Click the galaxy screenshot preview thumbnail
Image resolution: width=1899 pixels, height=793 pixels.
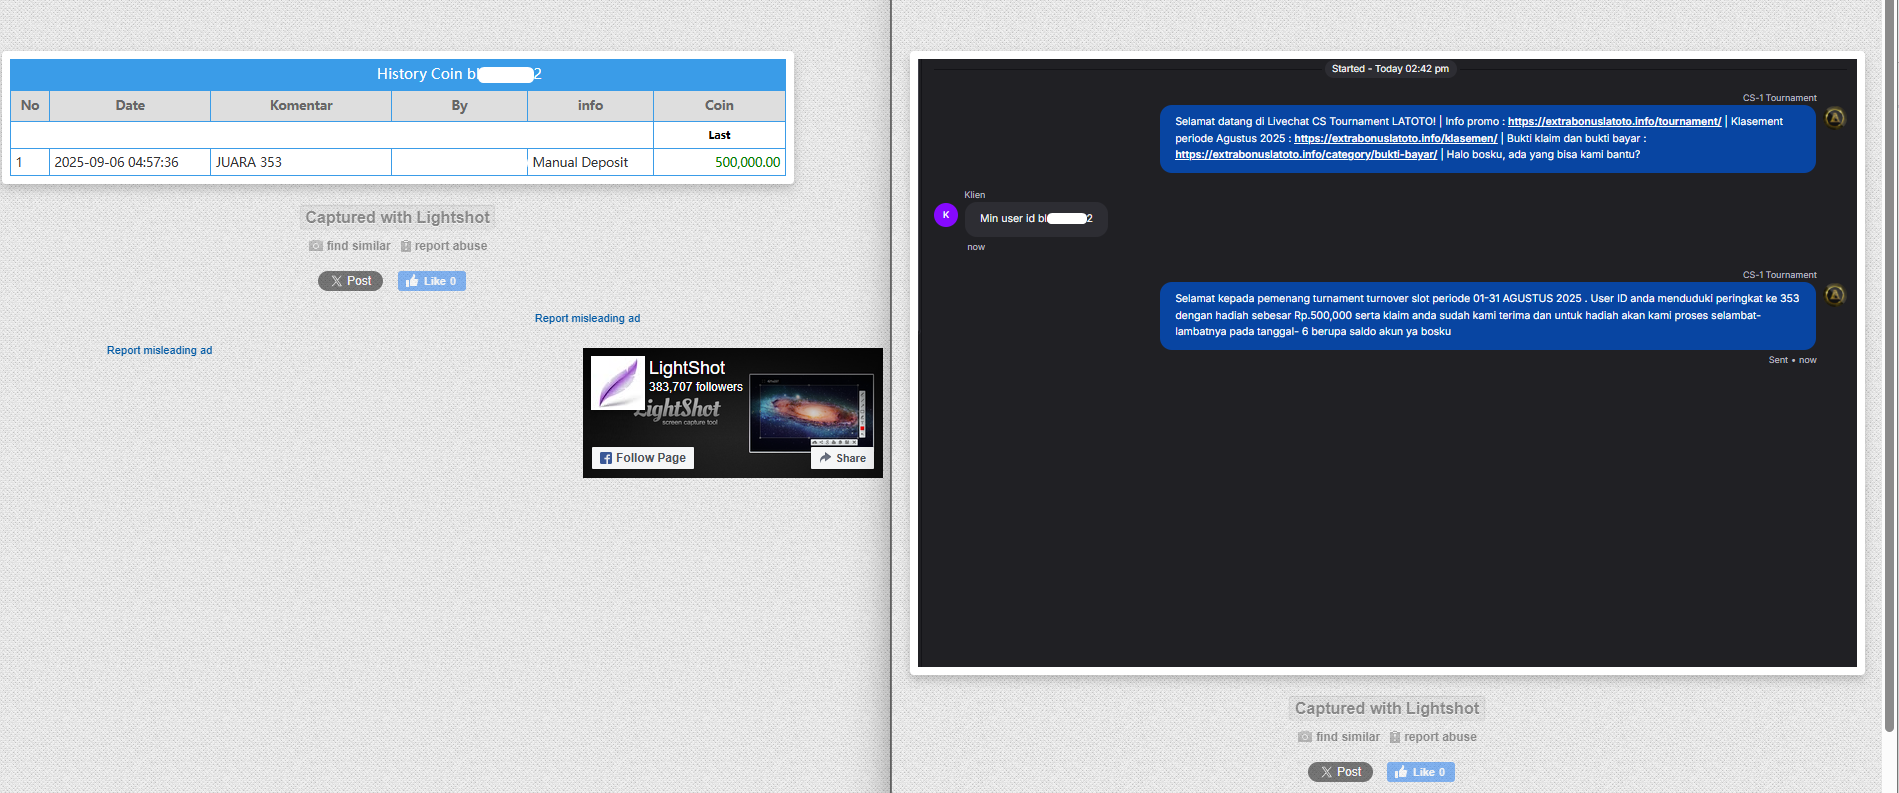click(811, 413)
